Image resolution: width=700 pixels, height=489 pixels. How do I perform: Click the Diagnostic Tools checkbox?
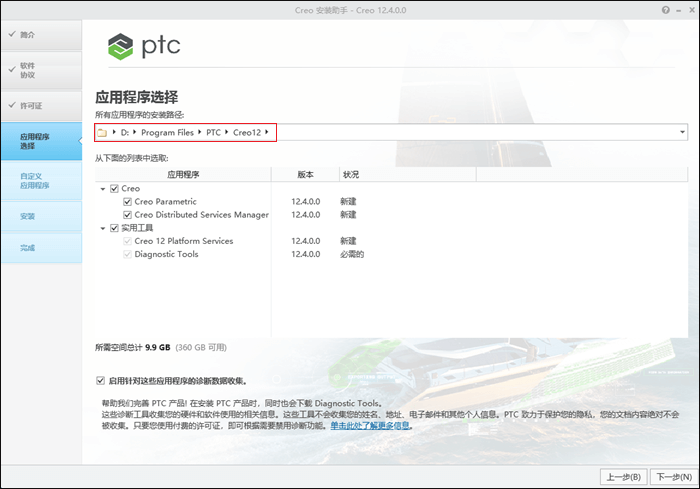[127, 254]
